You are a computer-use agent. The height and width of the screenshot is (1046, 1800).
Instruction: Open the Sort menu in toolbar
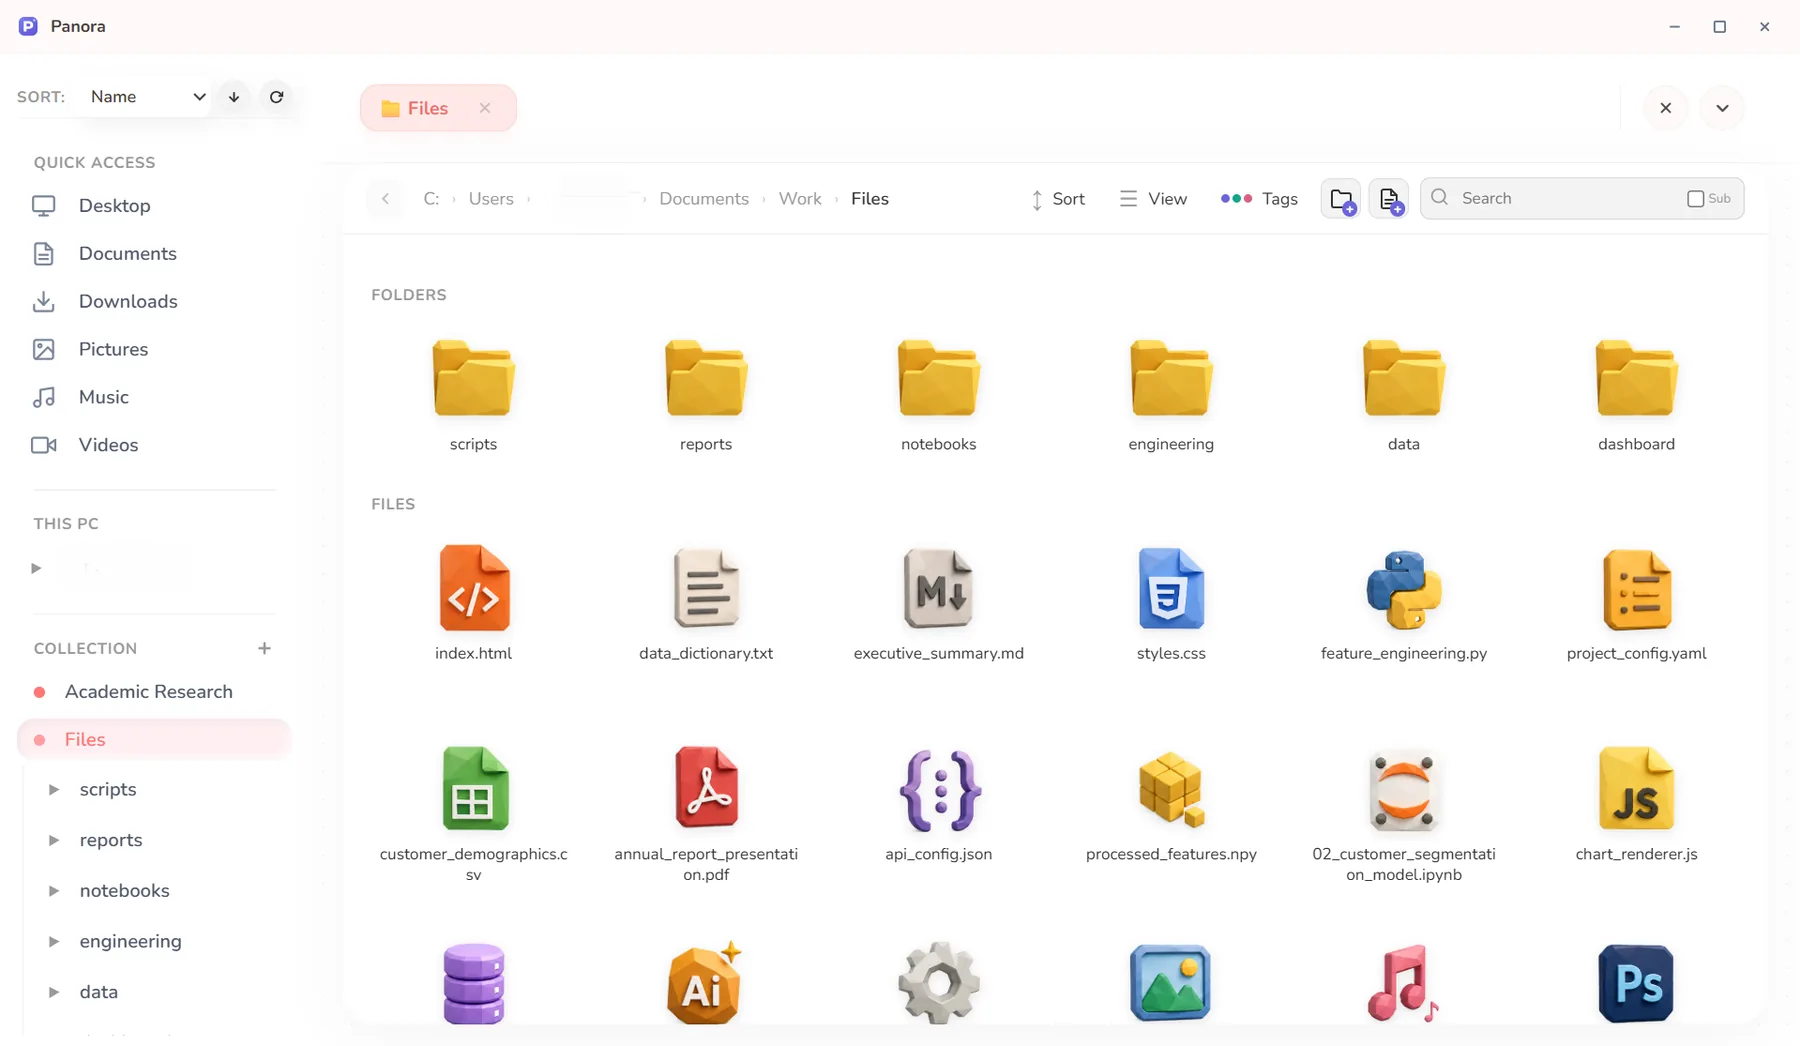[x=1058, y=199]
